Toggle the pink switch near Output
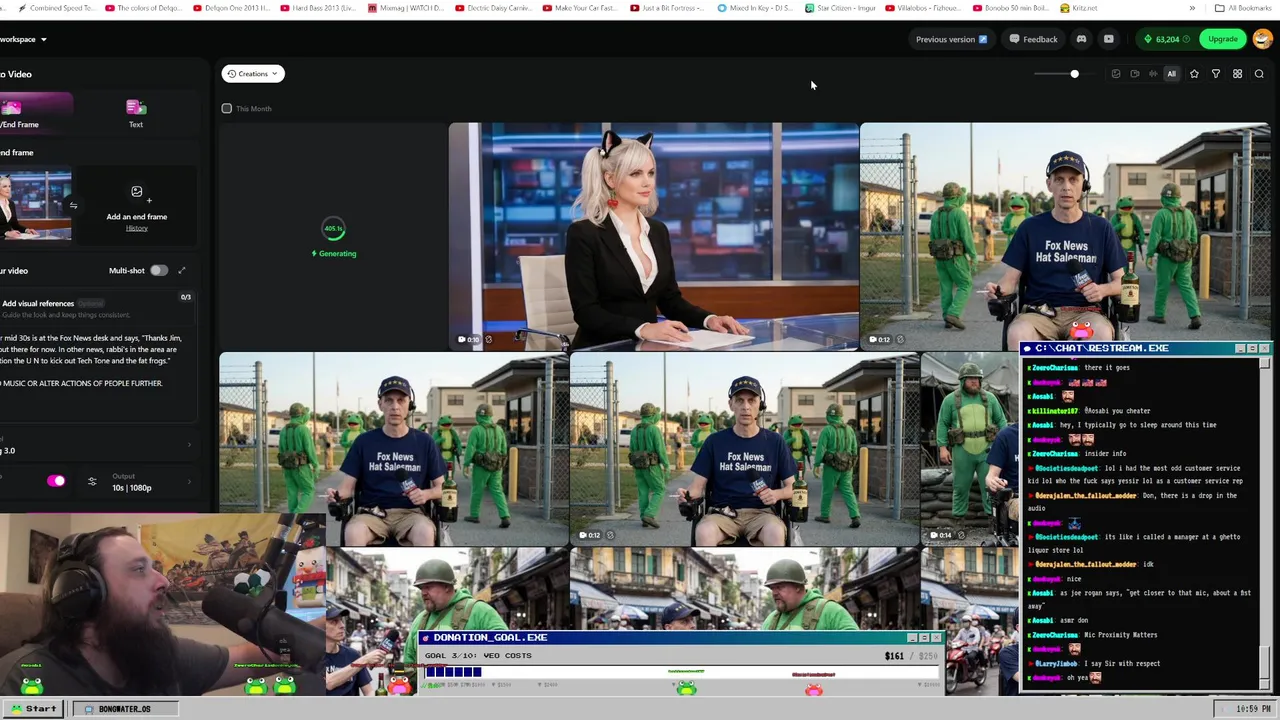This screenshot has width=1280, height=720. [56, 481]
